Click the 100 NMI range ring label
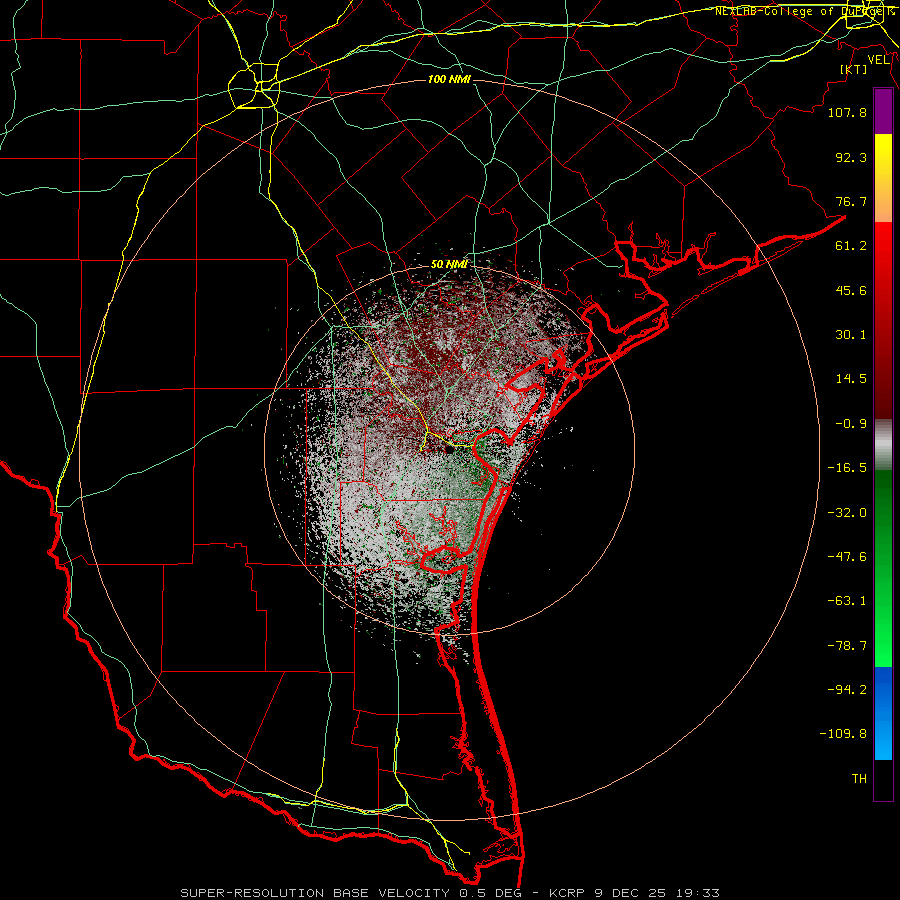 point(449,79)
